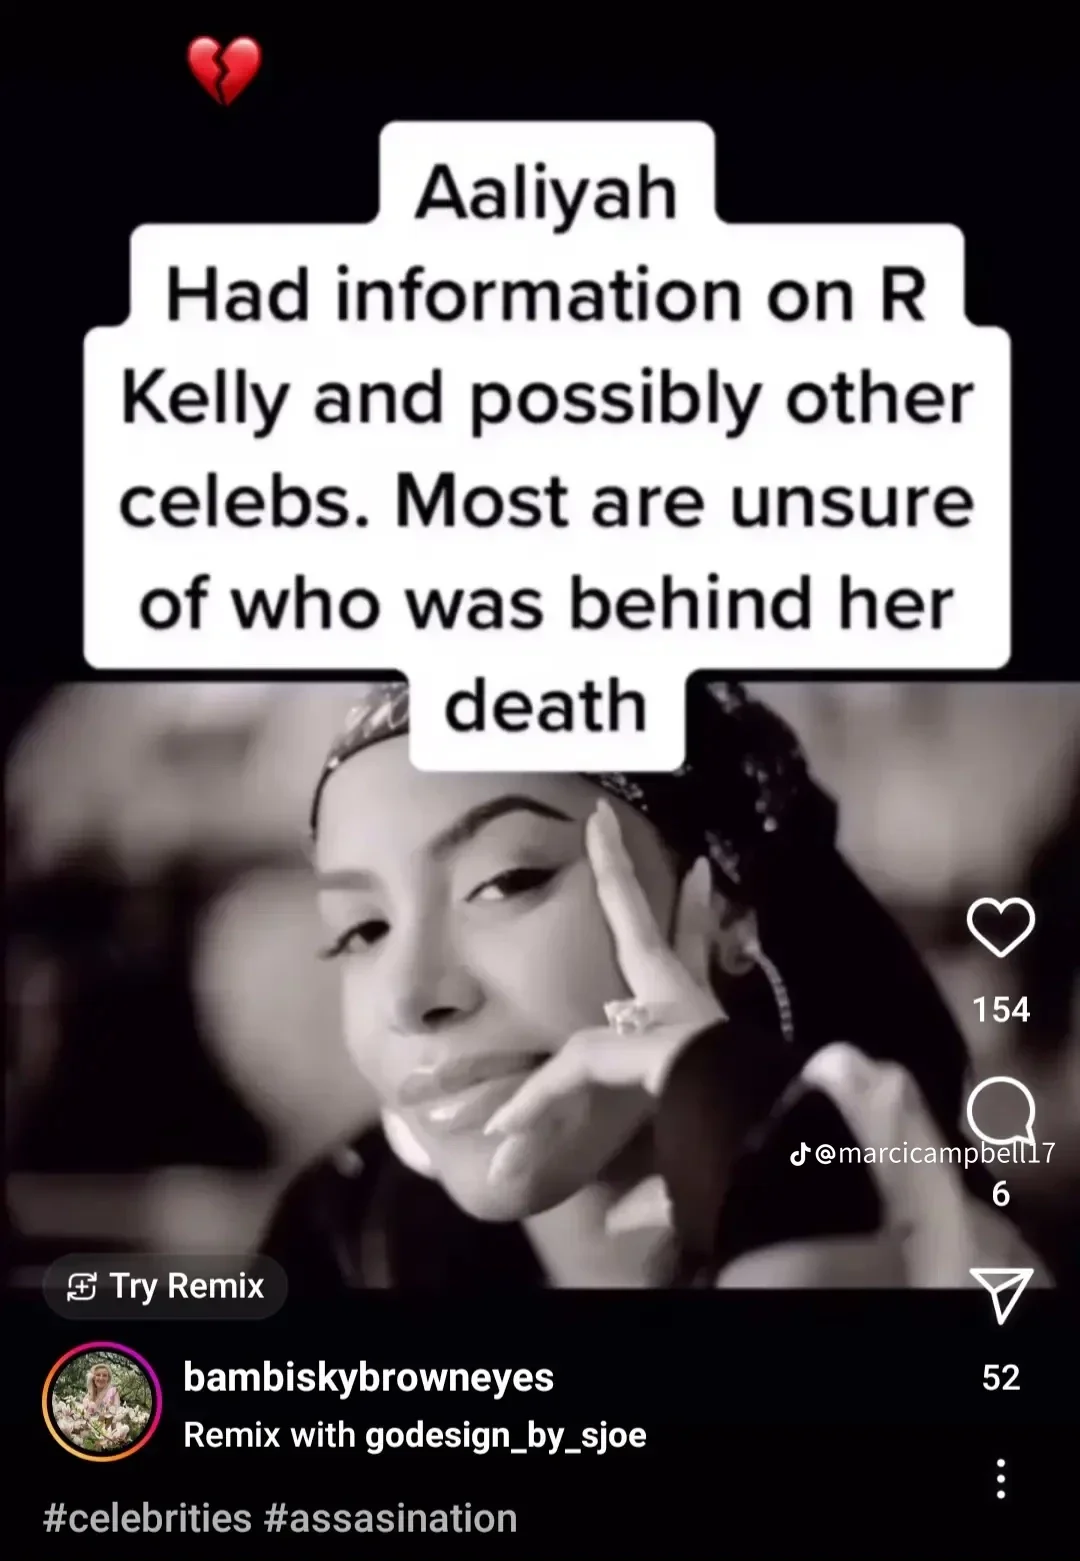This screenshot has height=1561, width=1080.
Task: Share the reel using the paper plane icon
Action: coord(1000,1295)
